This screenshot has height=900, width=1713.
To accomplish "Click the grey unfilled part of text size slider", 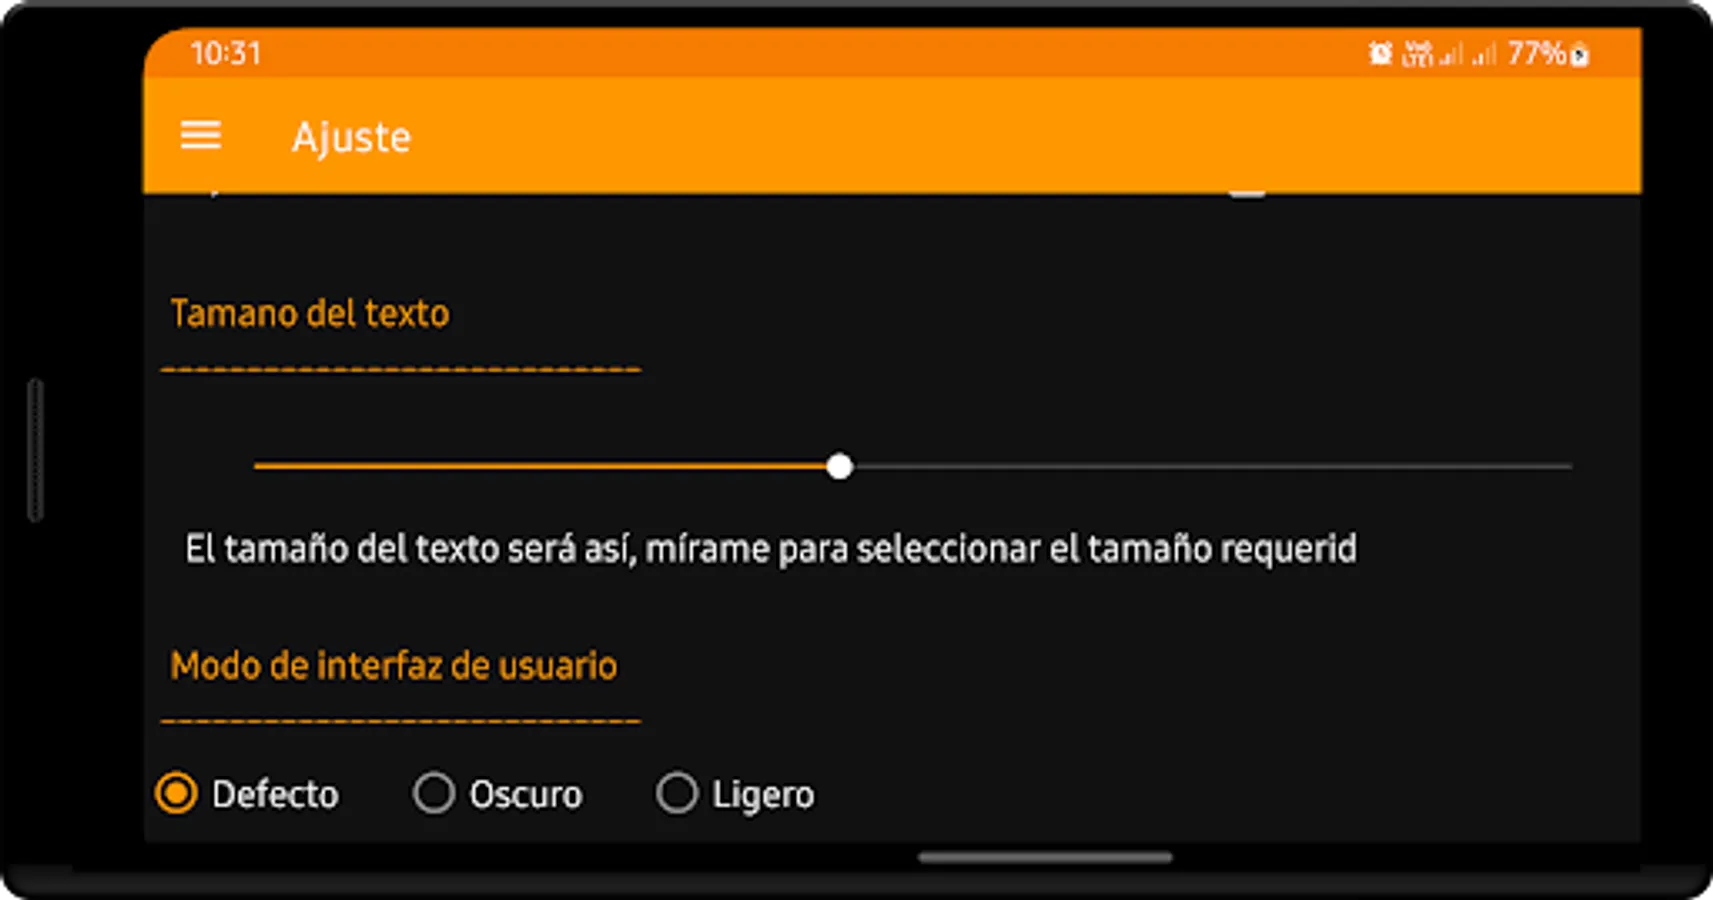I will coord(1212,466).
